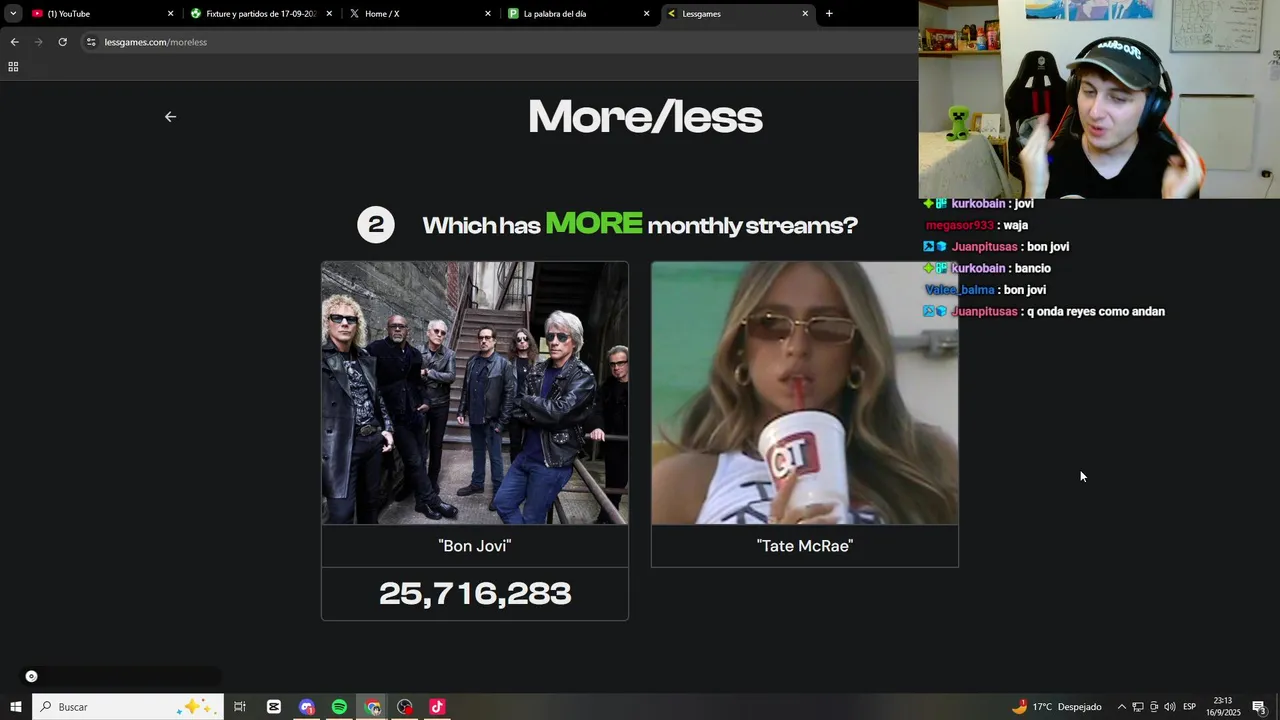Open the Windows Start menu
The image size is (1280, 720).
pos(16,707)
